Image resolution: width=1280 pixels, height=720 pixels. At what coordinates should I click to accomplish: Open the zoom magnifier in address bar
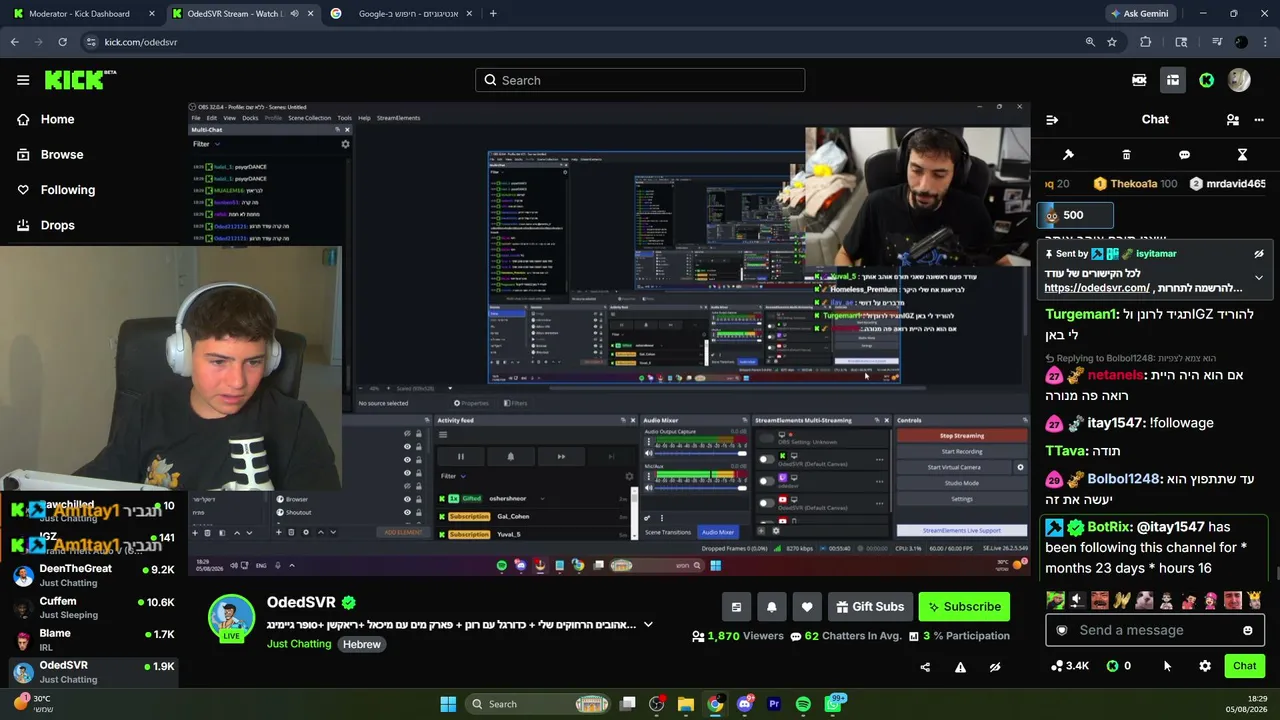click(x=1090, y=42)
